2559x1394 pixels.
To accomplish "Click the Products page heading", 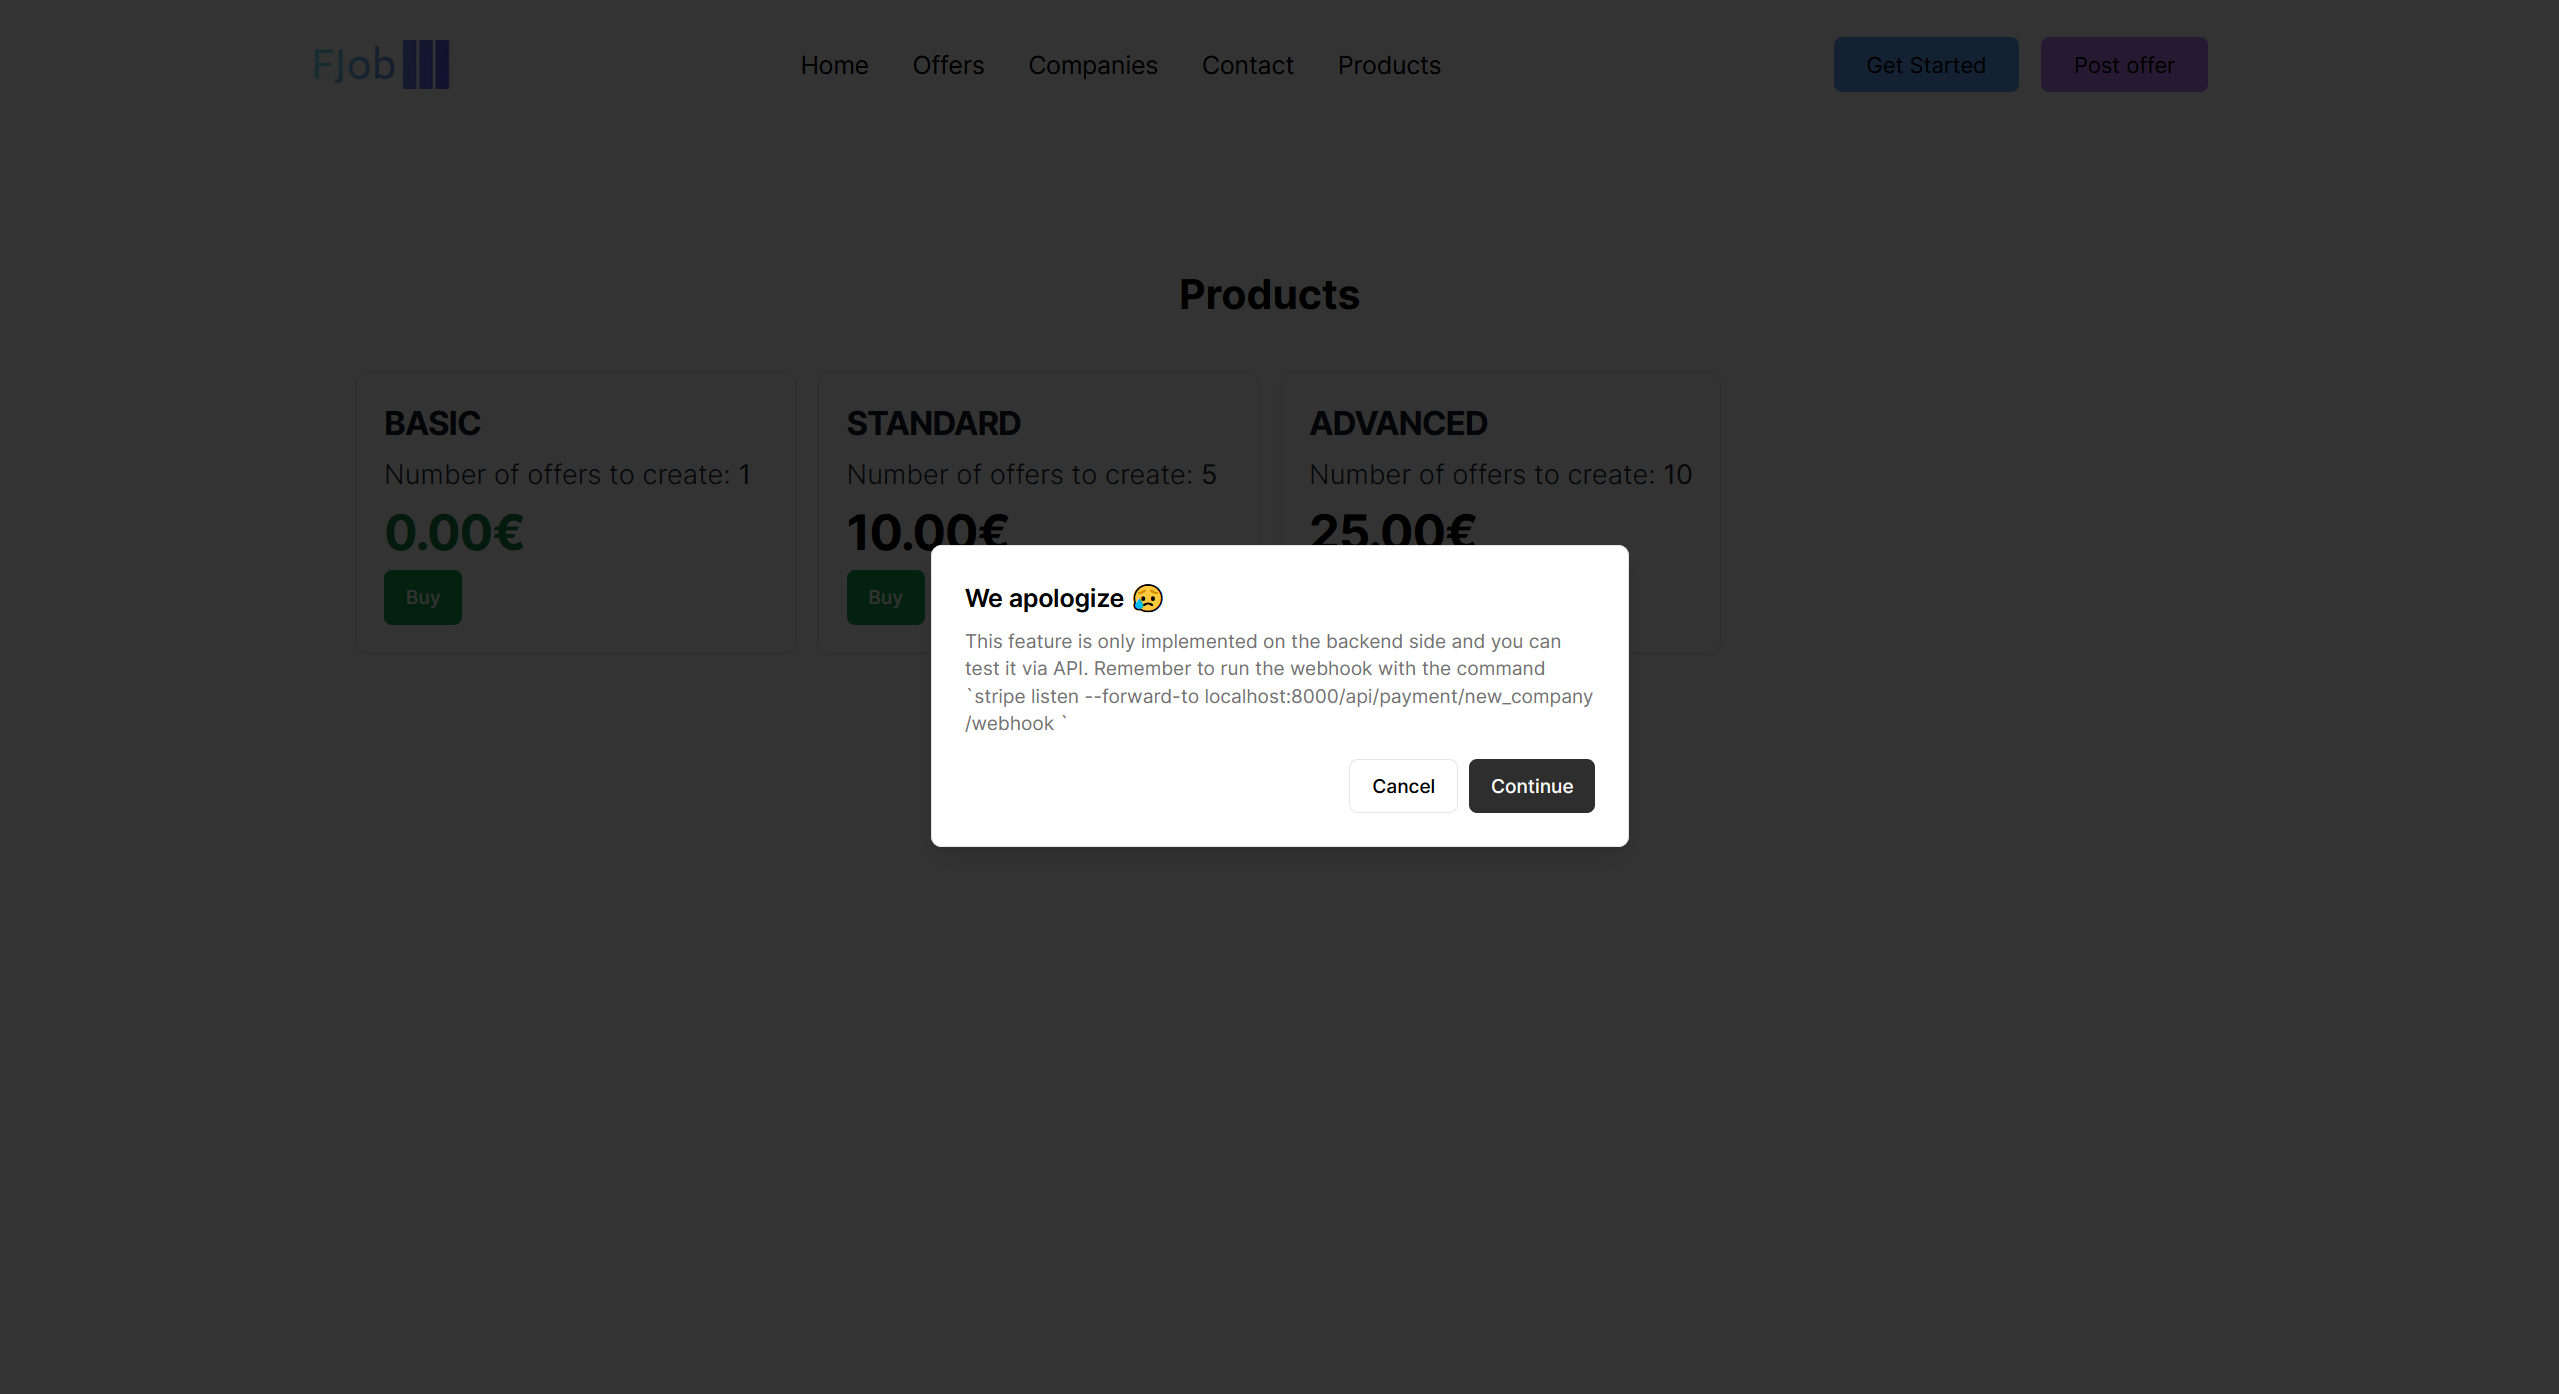I will [1268, 294].
